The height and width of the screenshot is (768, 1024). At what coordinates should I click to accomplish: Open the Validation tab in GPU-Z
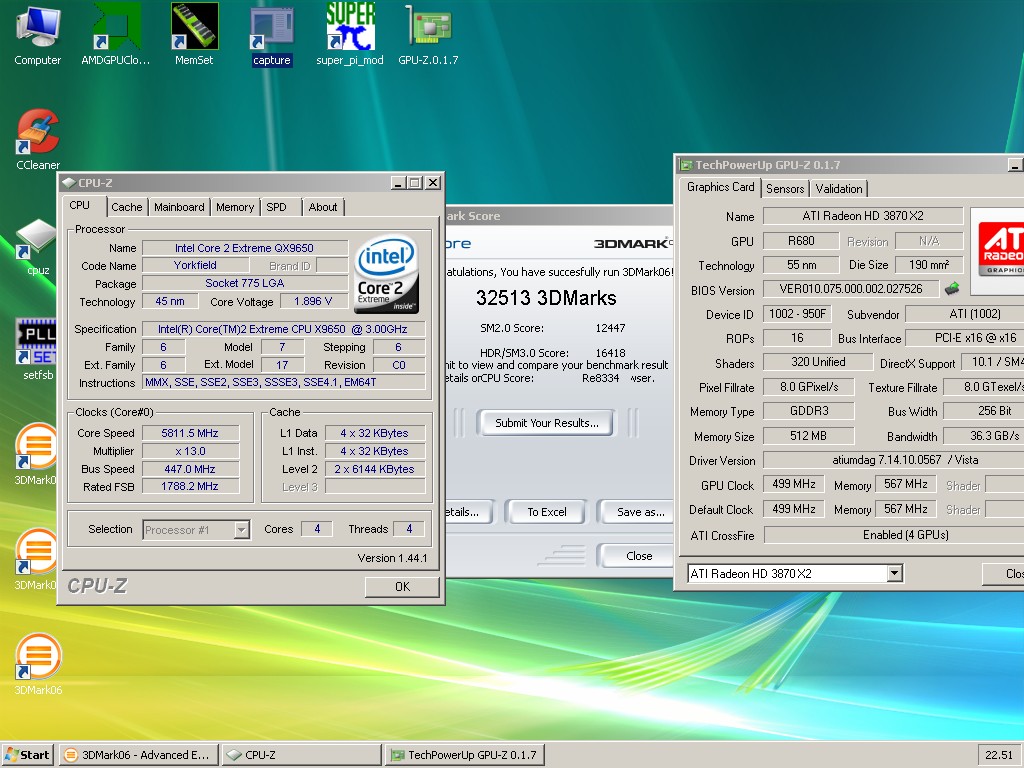(x=839, y=189)
